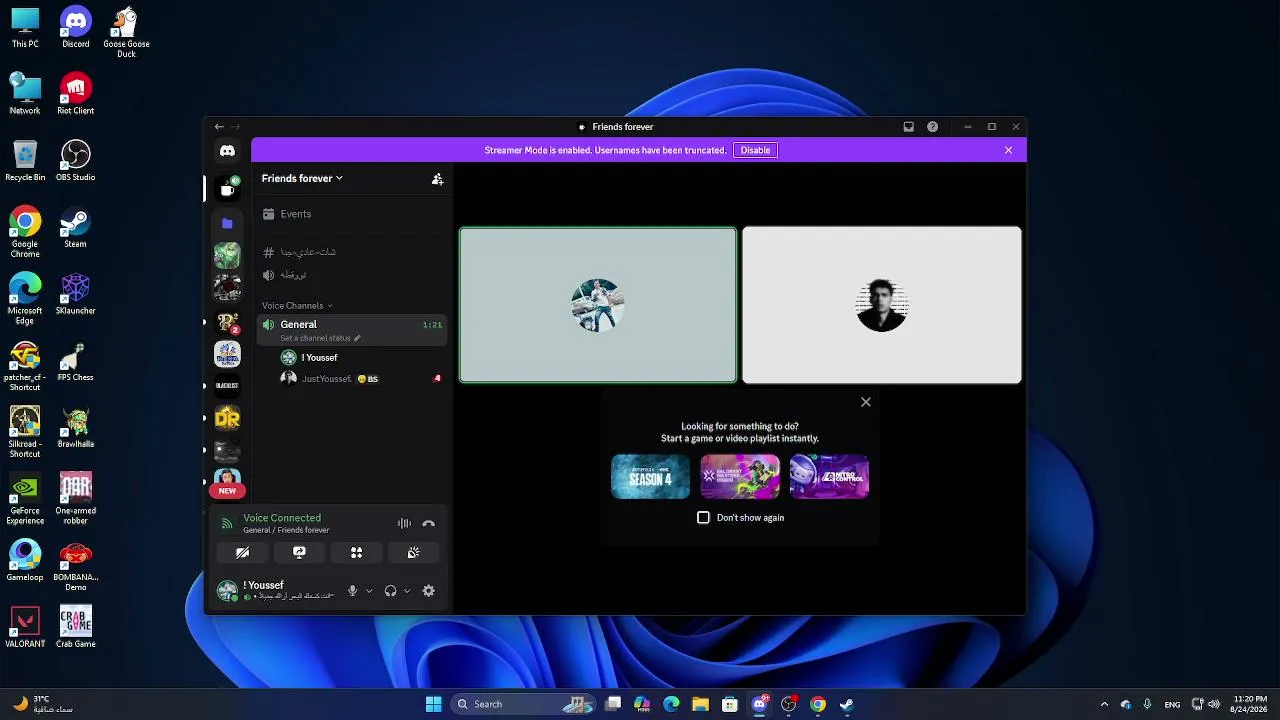
Task: Check the Don't show again box
Action: coord(703,518)
